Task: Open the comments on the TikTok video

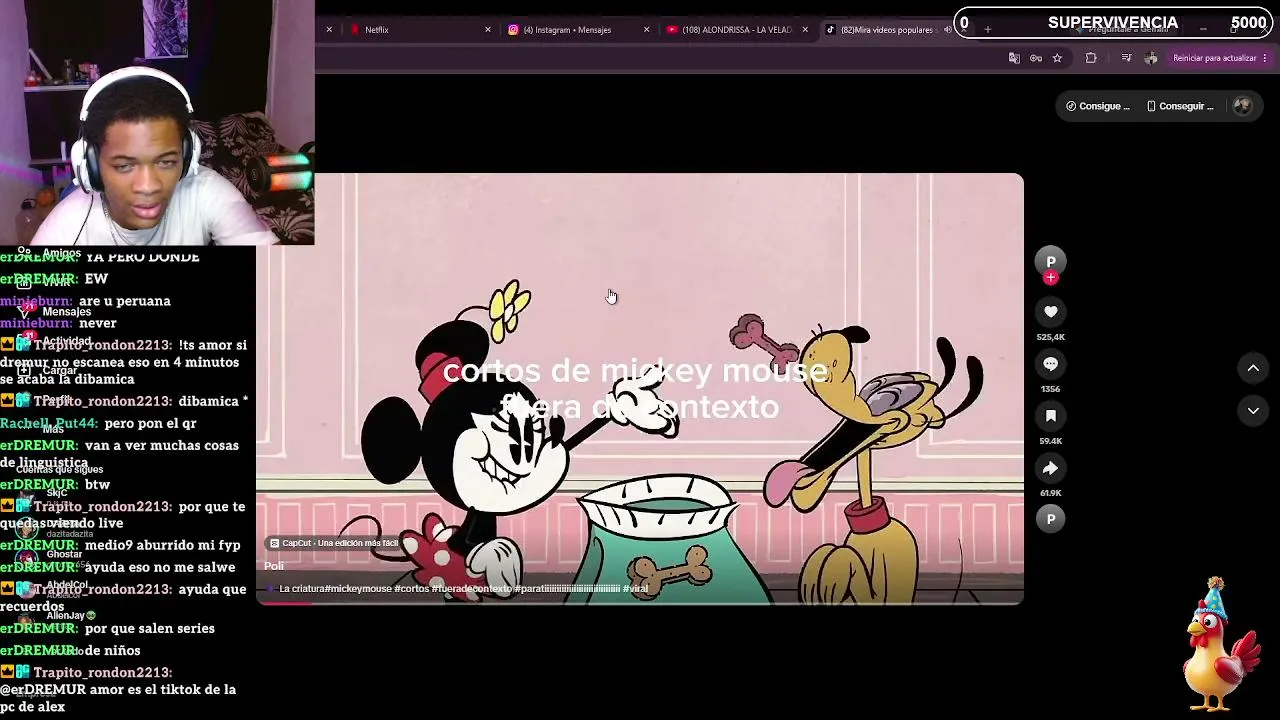Action: pyautogui.click(x=1050, y=364)
